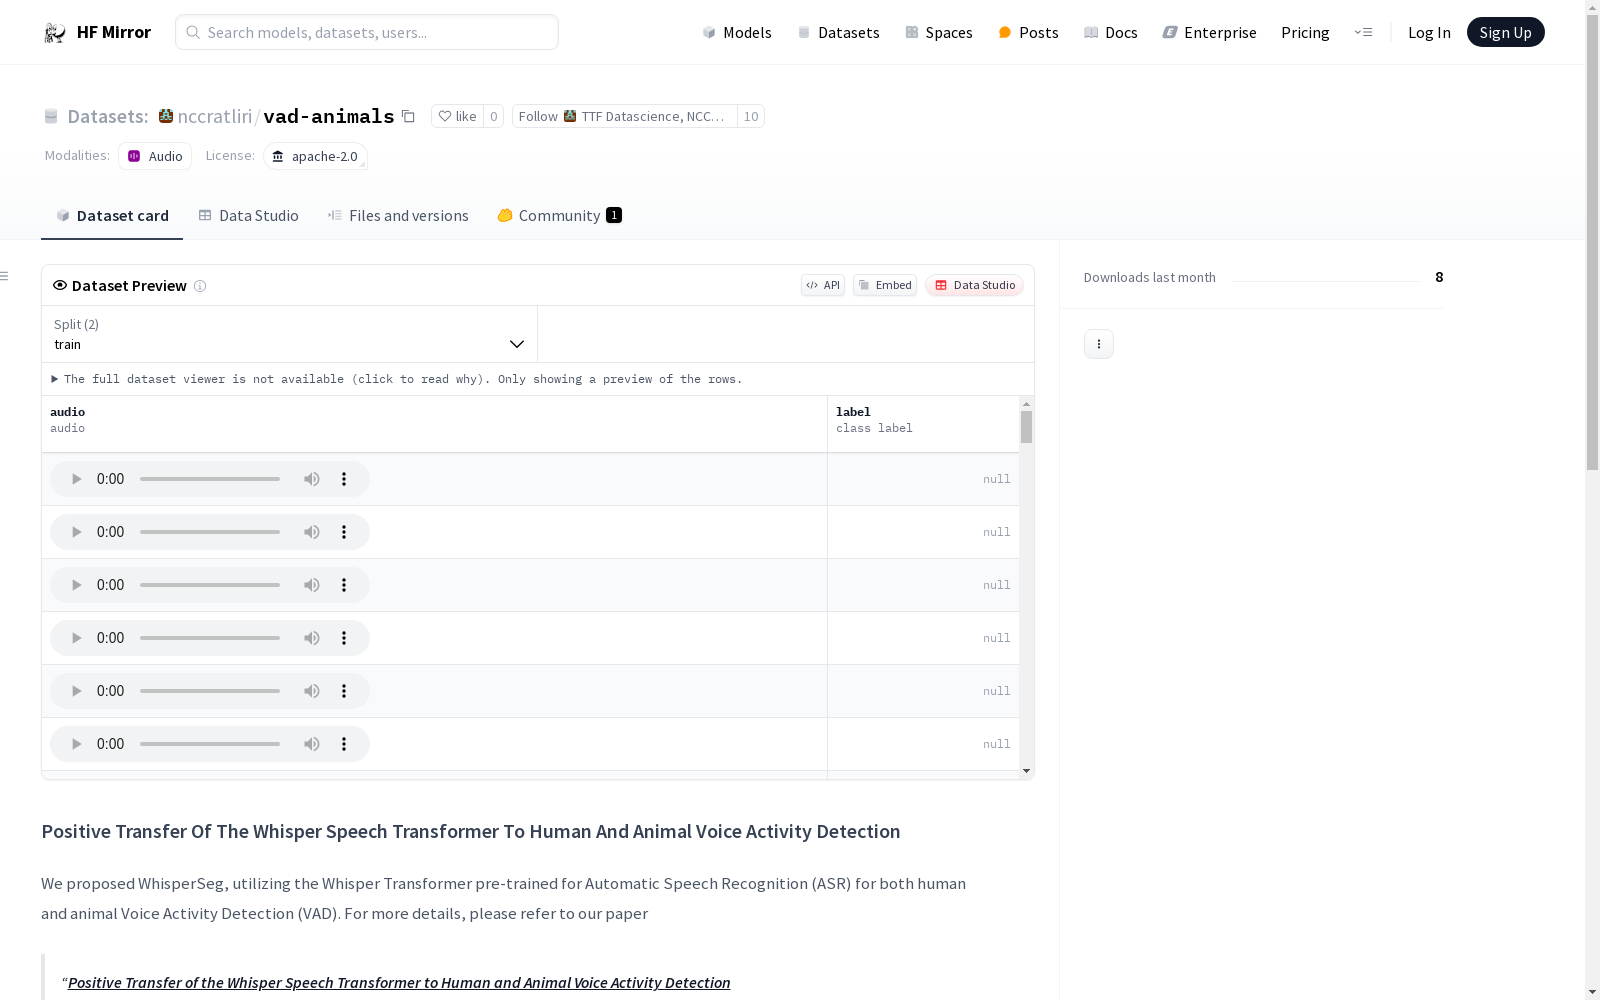
Task: Click the table scrollbar down arrow
Action: 1026,771
